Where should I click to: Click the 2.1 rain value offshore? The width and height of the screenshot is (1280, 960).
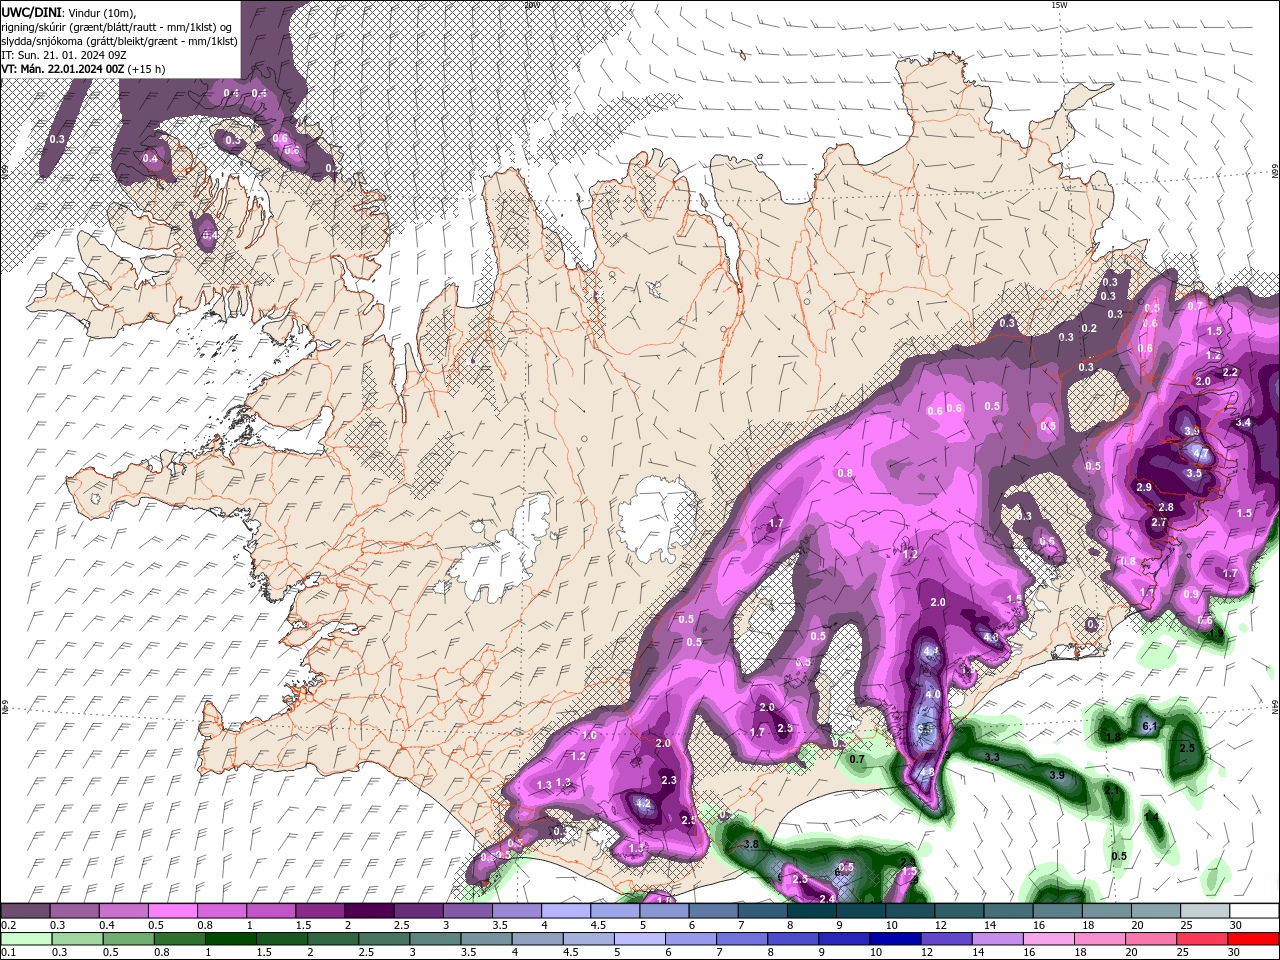[1112, 790]
